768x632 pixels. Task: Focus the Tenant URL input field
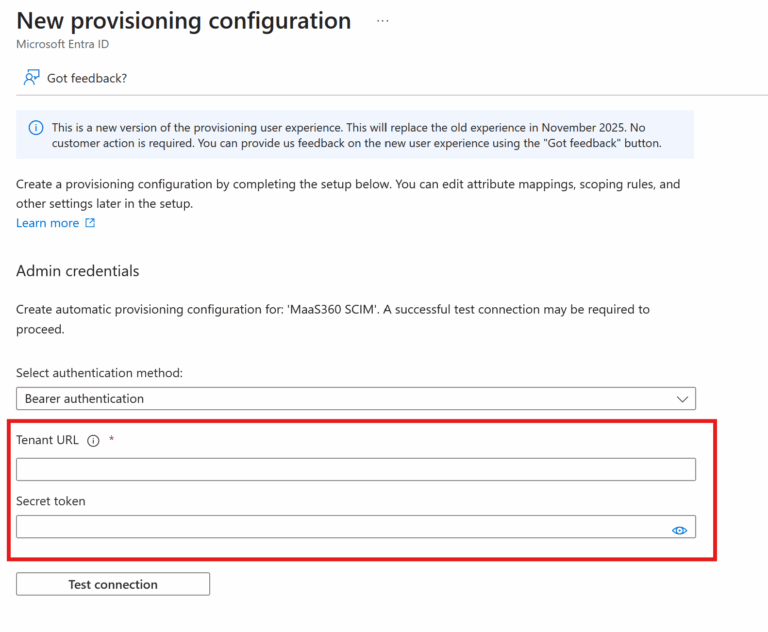(x=355, y=469)
